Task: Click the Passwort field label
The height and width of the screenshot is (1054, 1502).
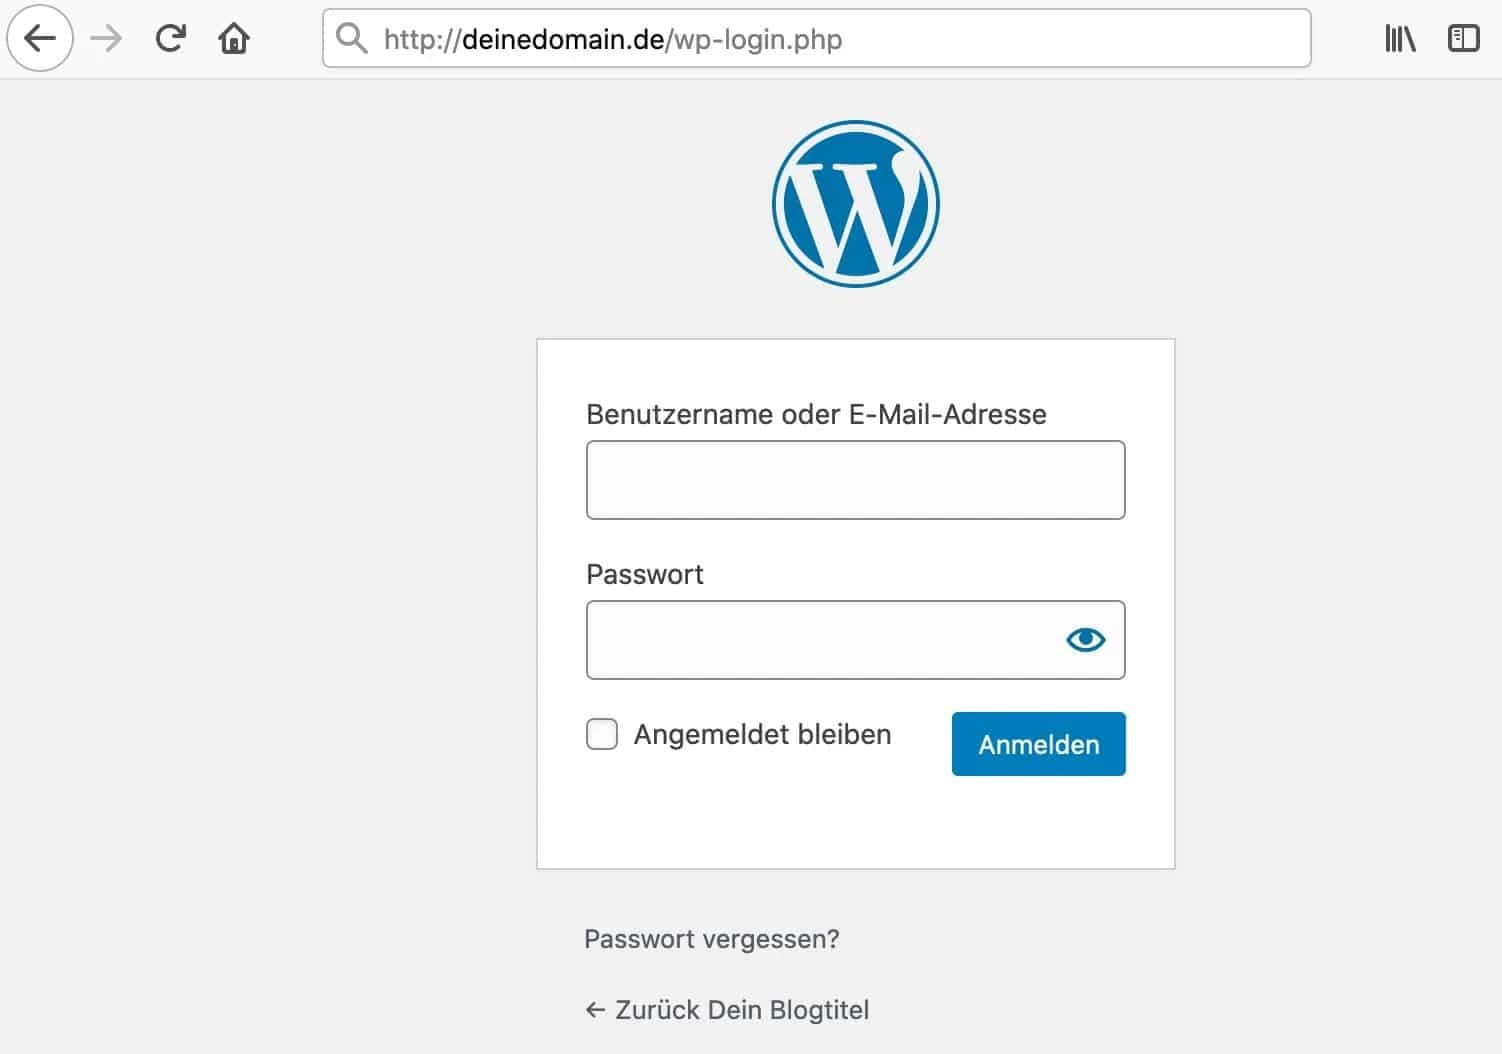Action: (x=644, y=574)
